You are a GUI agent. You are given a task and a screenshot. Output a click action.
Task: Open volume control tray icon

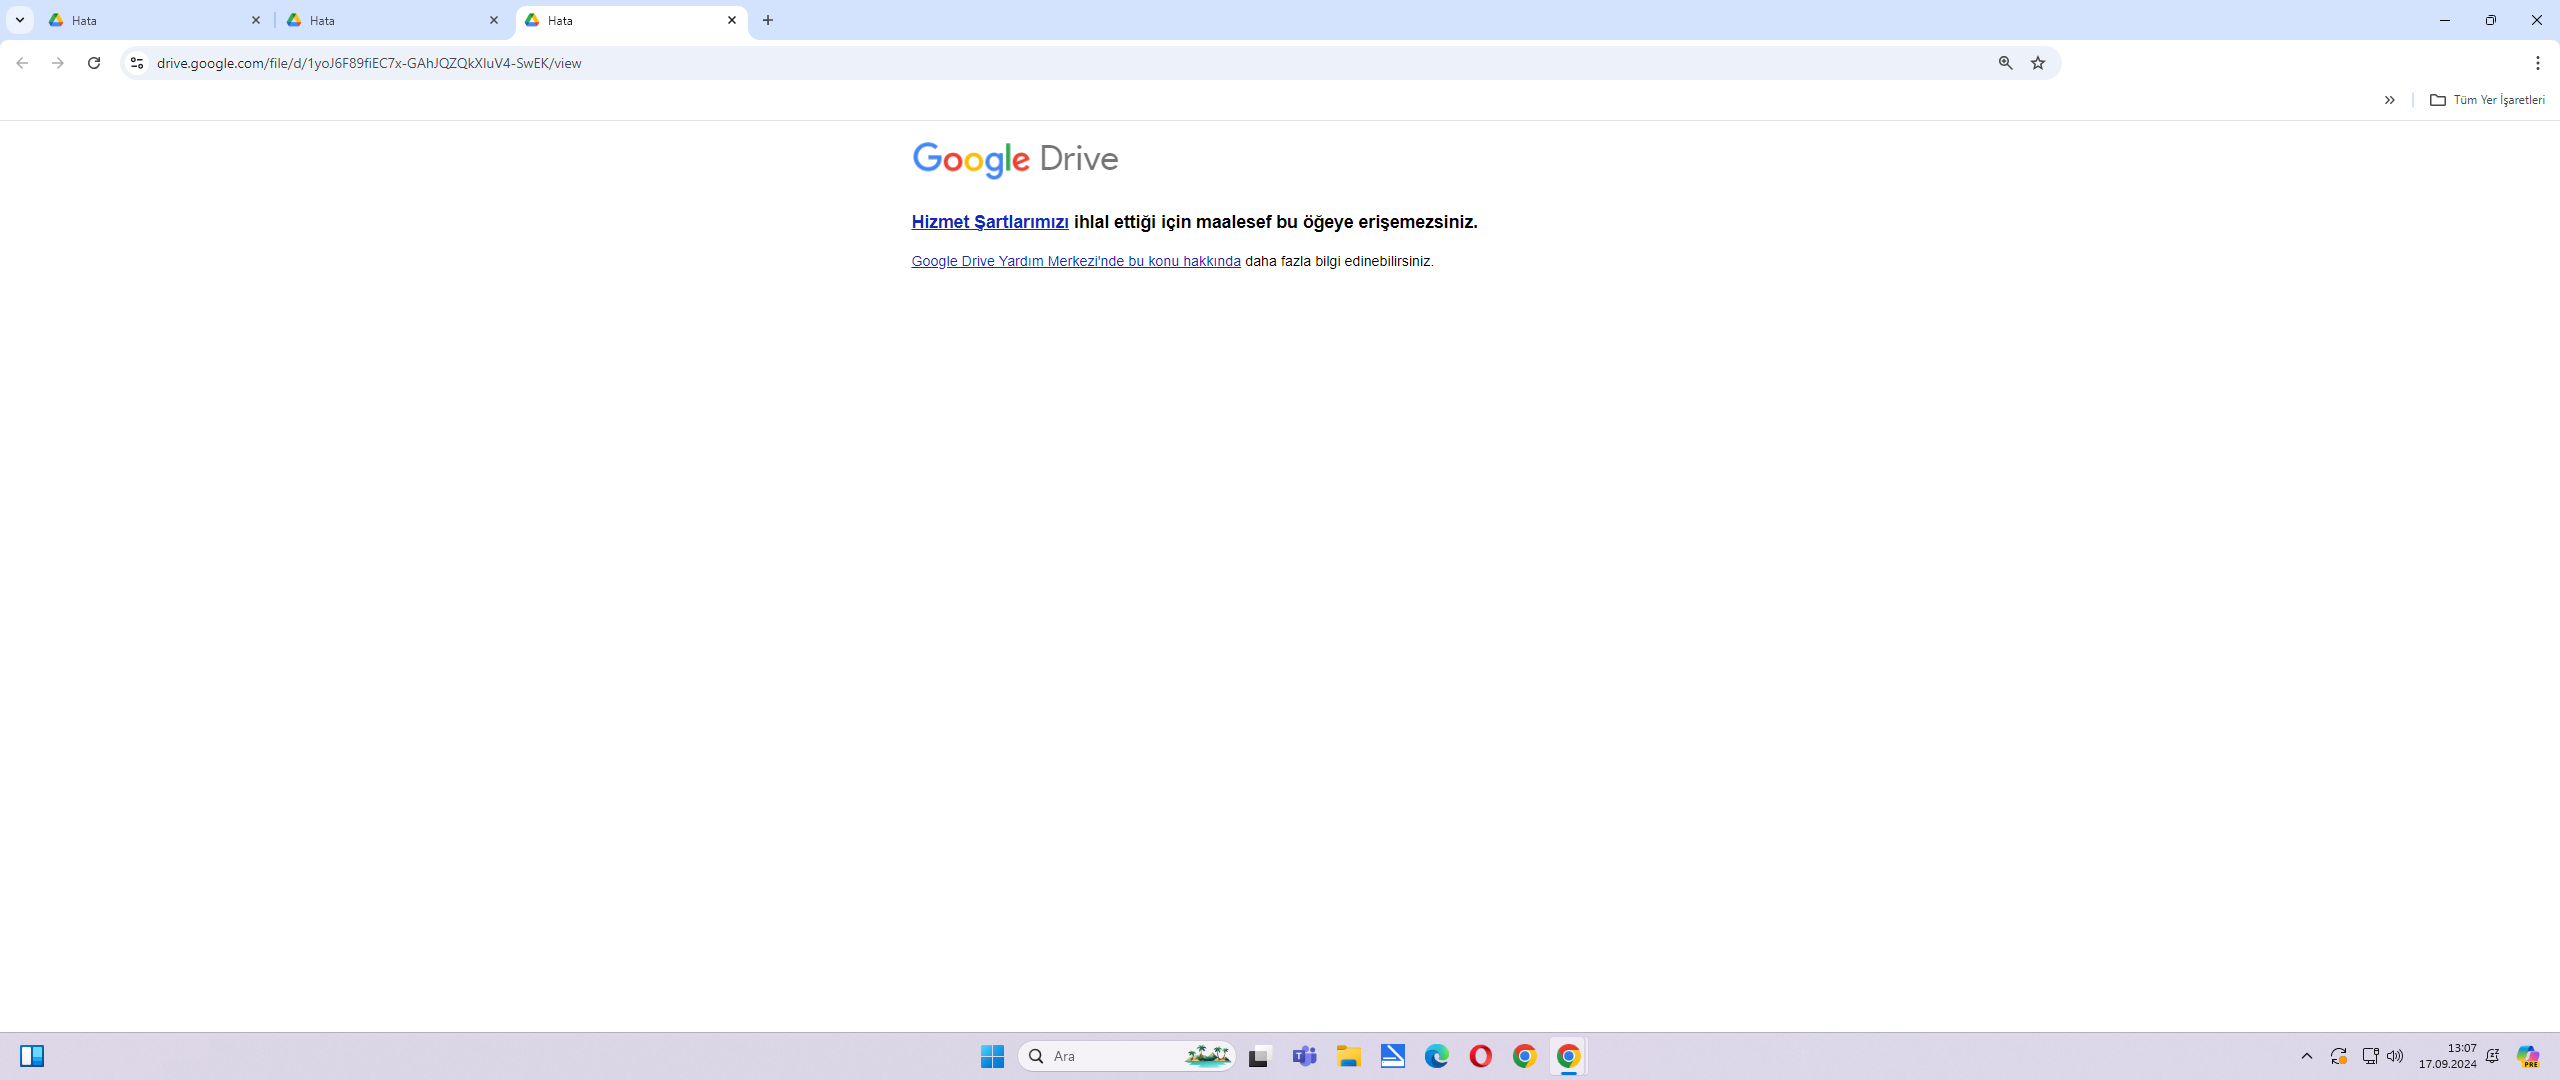[2395, 1056]
